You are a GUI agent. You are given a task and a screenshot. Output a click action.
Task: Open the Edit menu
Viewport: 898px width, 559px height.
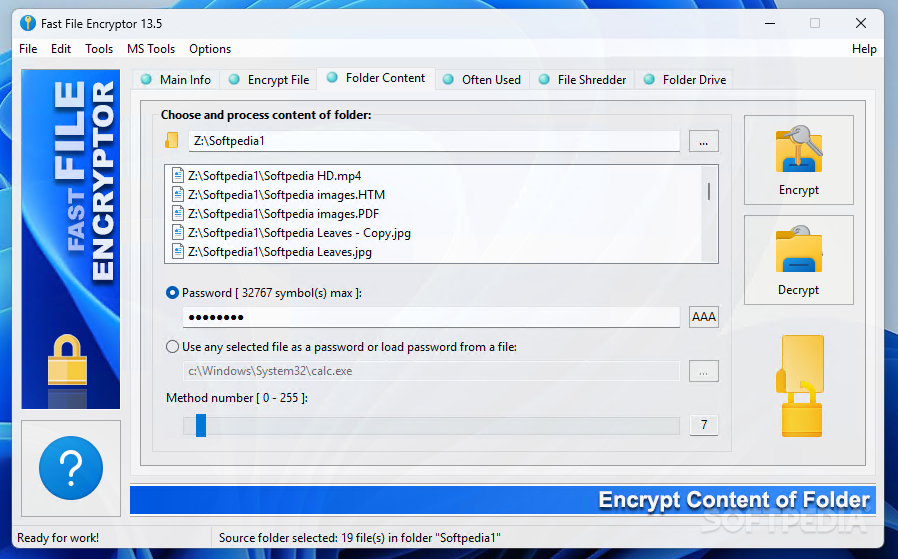pos(61,49)
